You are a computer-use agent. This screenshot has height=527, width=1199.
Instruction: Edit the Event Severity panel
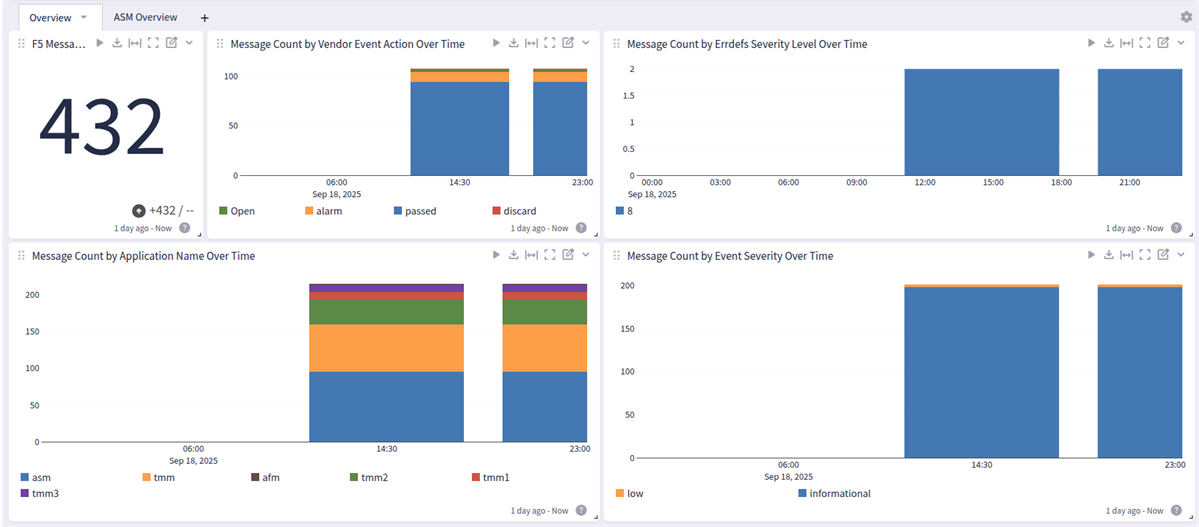(1162, 256)
